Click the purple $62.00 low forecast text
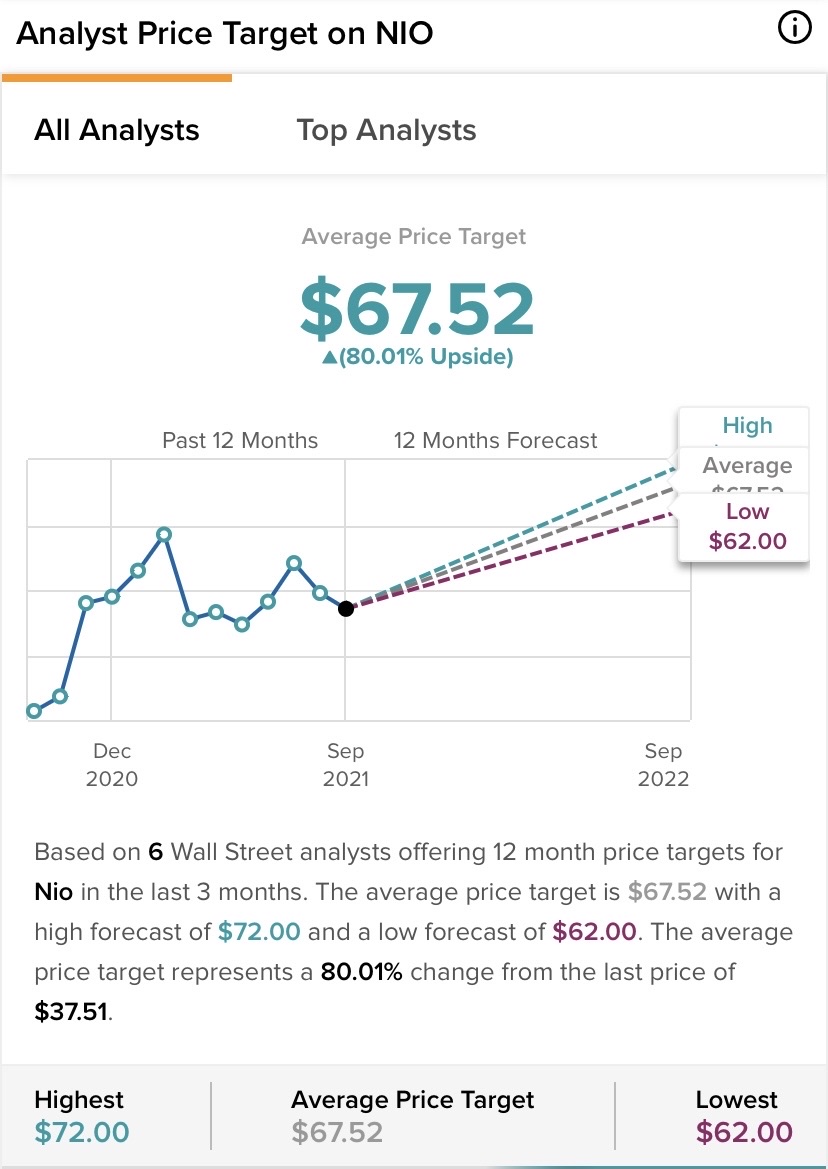The width and height of the screenshot is (828, 1169). click(x=594, y=932)
